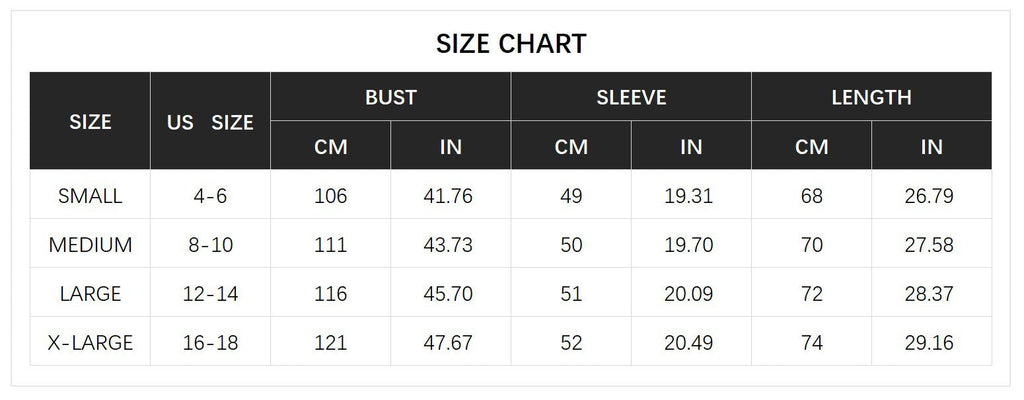Click the 41.76 bust inches value
Screen dimensions: 1024x400
click(448, 196)
